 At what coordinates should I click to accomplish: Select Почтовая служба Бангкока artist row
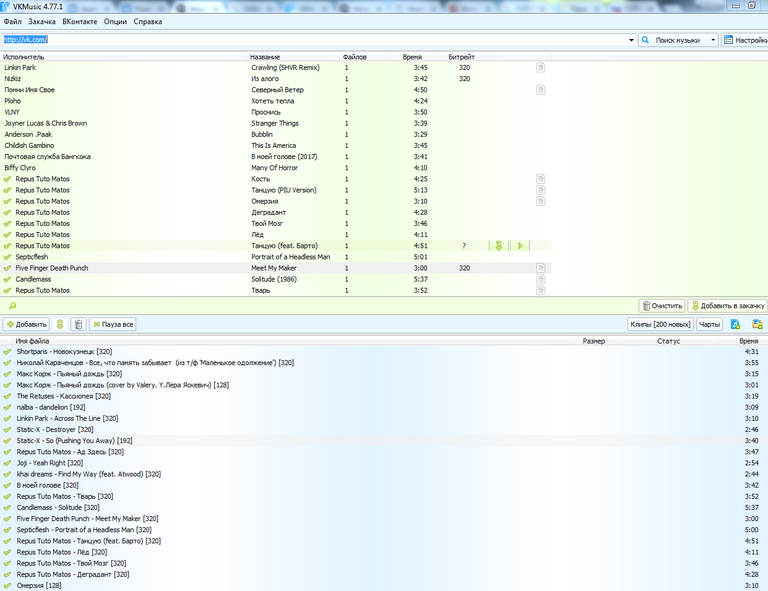coord(276,157)
